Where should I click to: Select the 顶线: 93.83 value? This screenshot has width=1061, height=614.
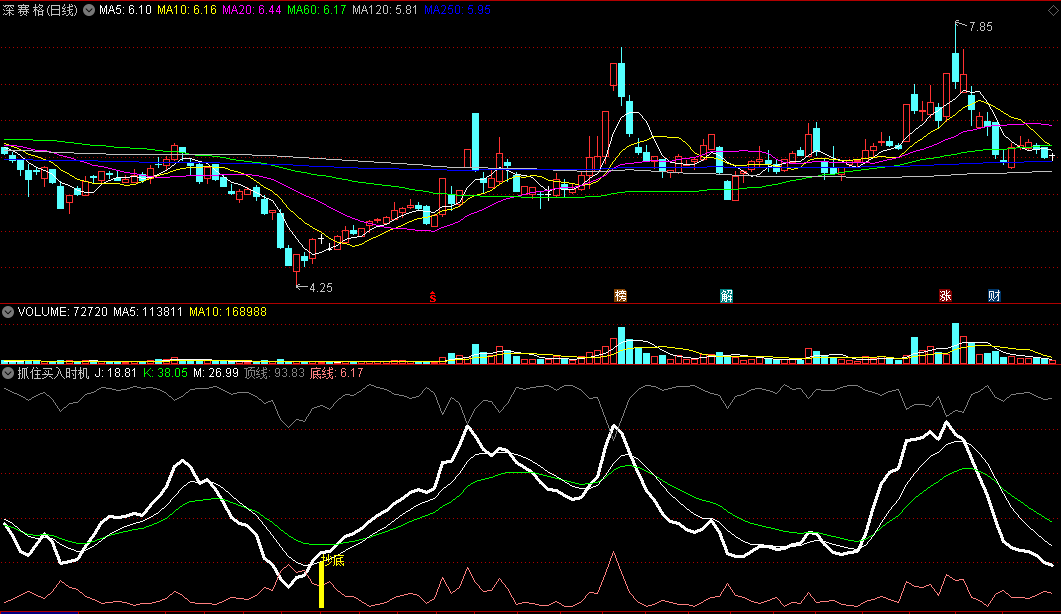pos(274,373)
